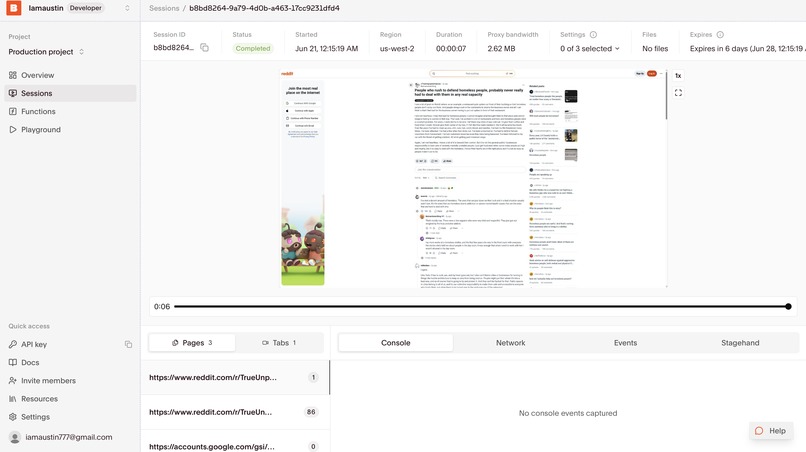
Task: Open Invite members
Action: point(48,381)
